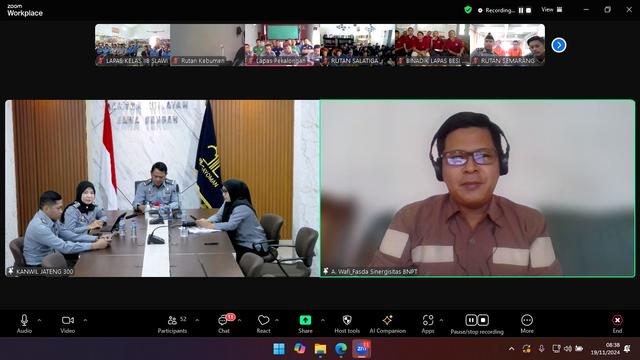Mute microphone using the Audio button
640x360 pixels.
[x=24, y=324]
